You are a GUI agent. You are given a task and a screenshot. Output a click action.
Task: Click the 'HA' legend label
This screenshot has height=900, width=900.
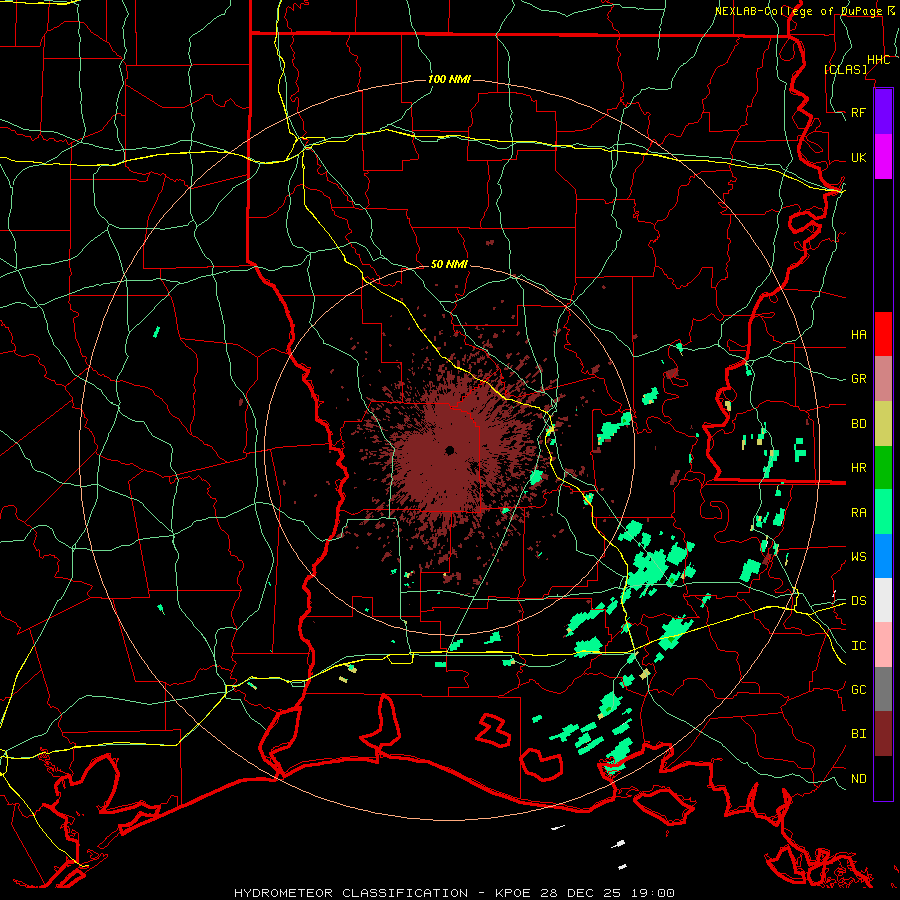coord(858,334)
